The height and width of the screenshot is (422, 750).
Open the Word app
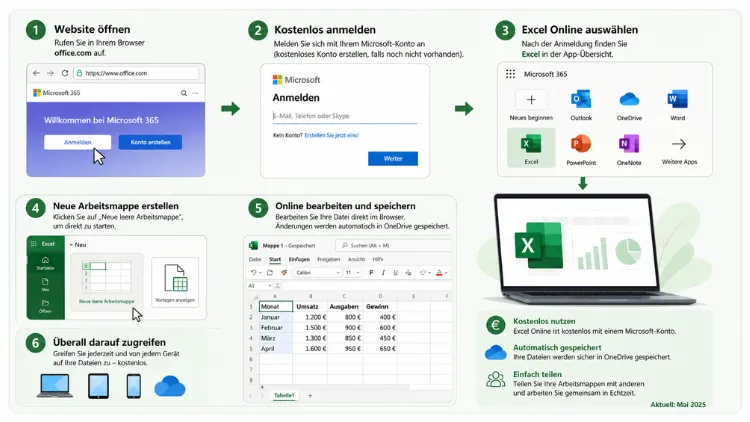[x=677, y=99]
